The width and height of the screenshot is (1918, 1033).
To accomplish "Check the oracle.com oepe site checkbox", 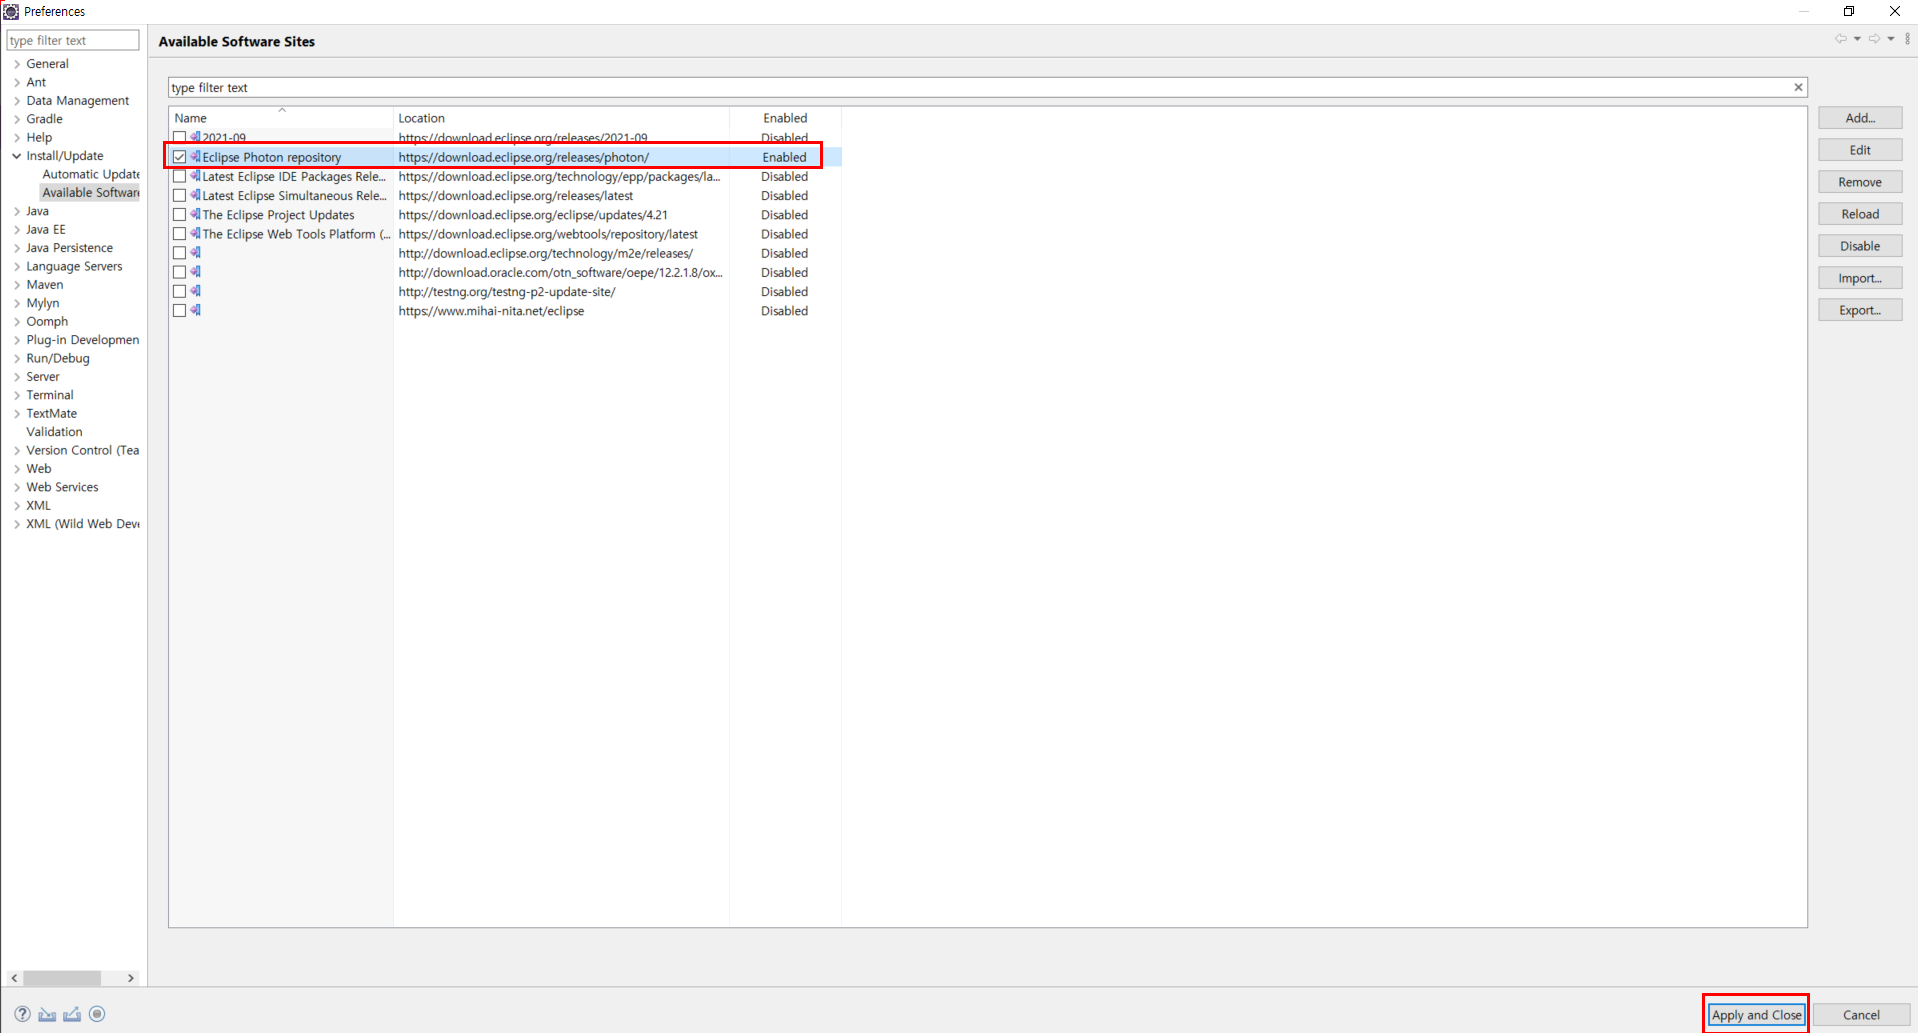I will [x=179, y=272].
